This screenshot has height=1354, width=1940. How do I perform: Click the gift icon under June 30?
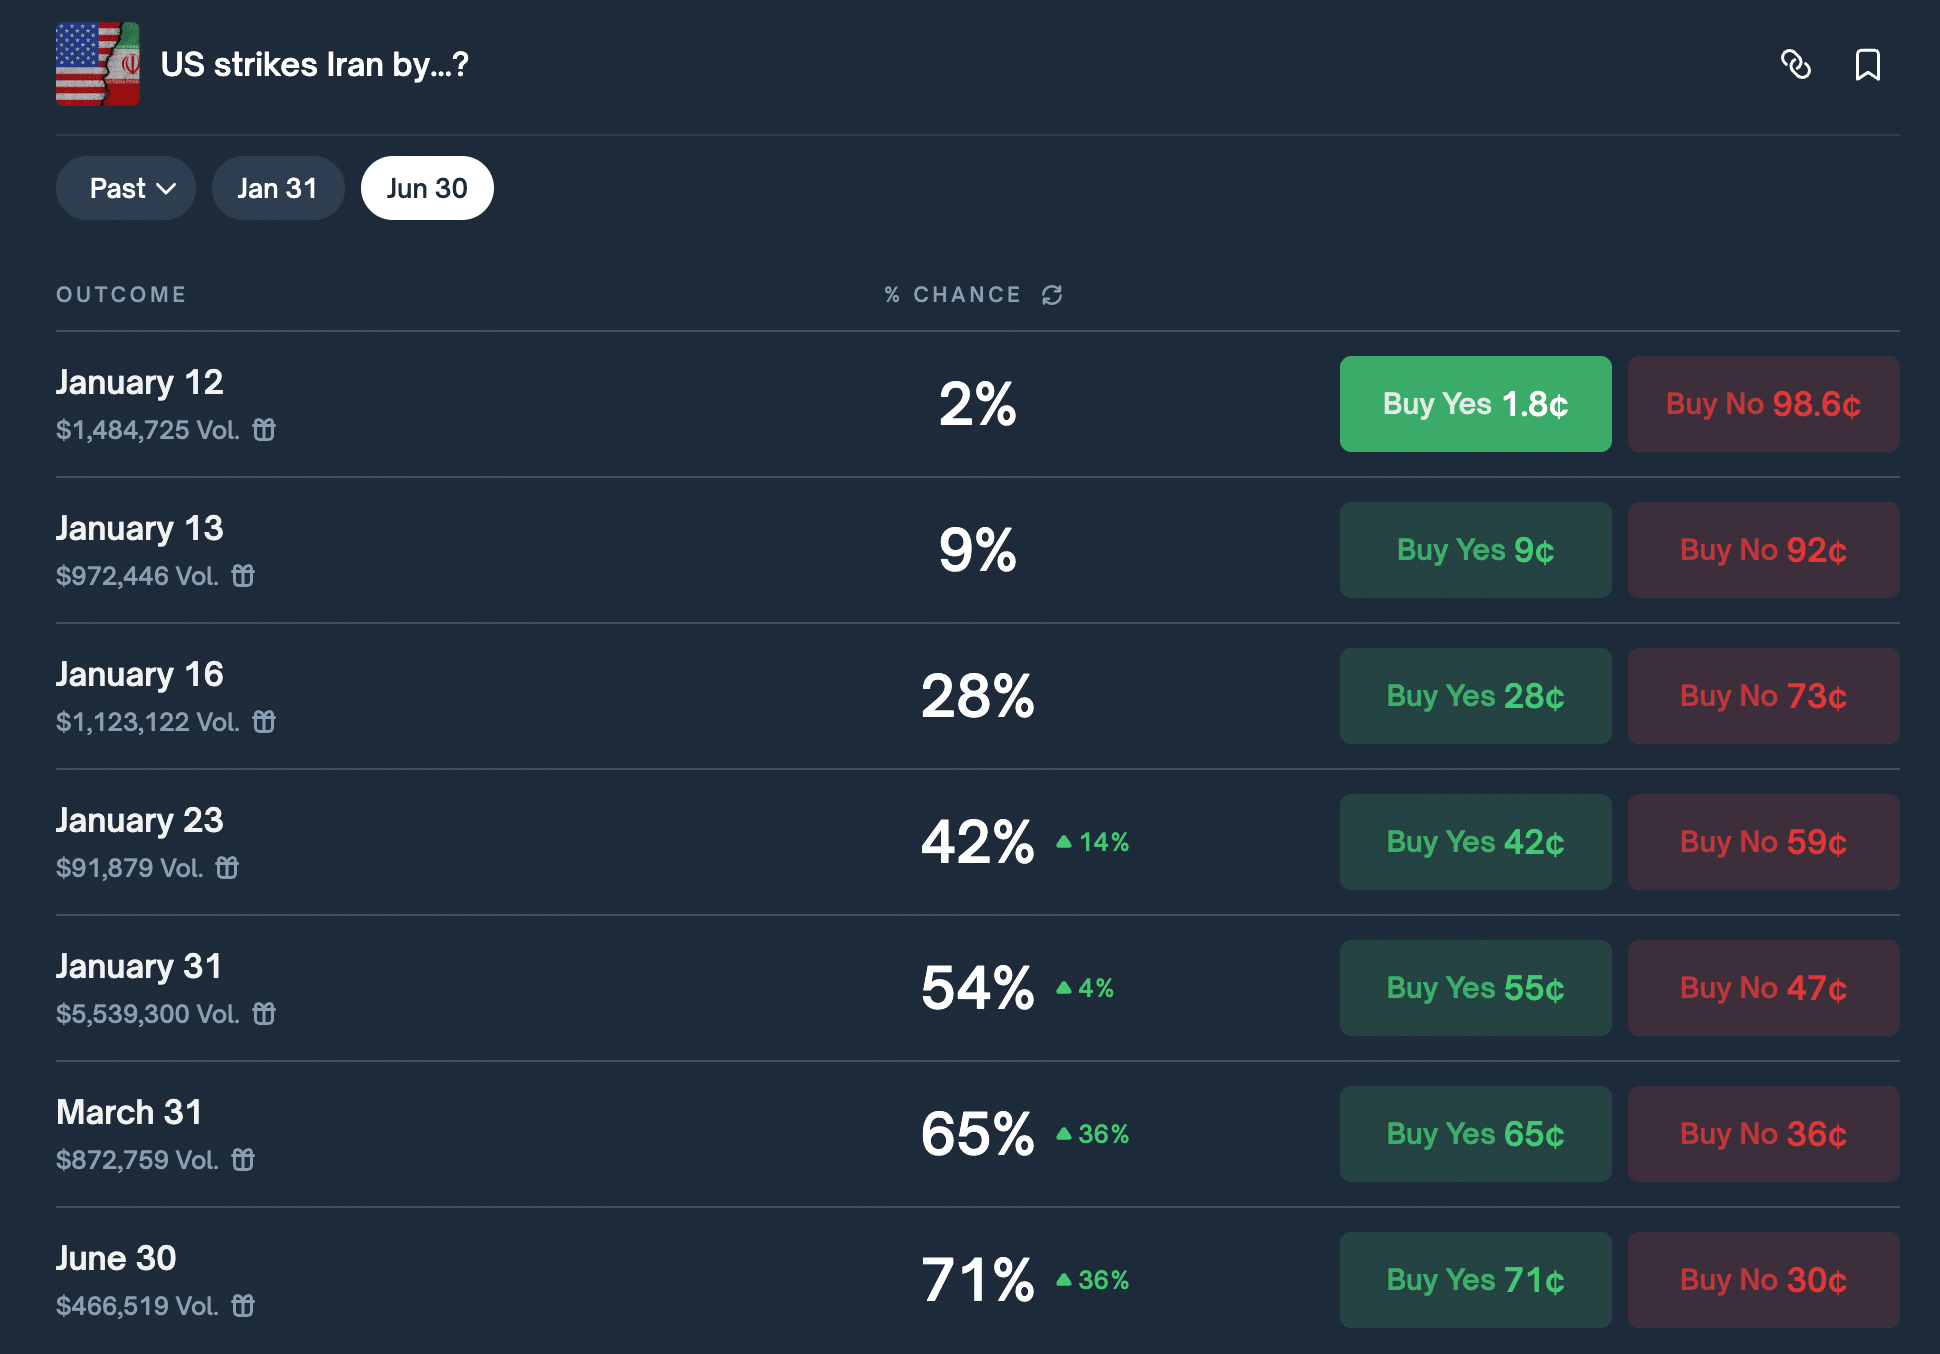pyautogui.click(x=243, y=1306)
